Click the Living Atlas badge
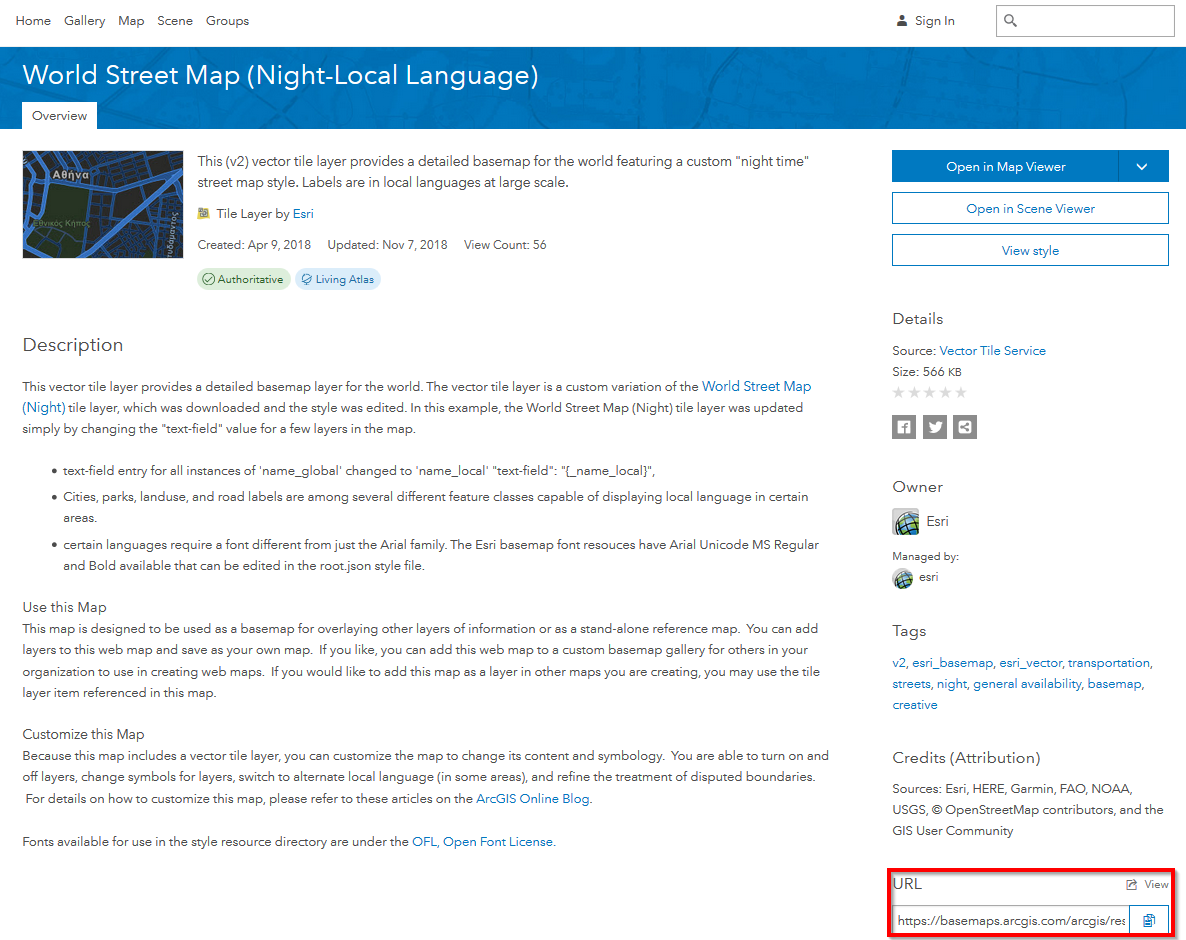Viewport: 1186px width, 940px height. click(337, 279)
